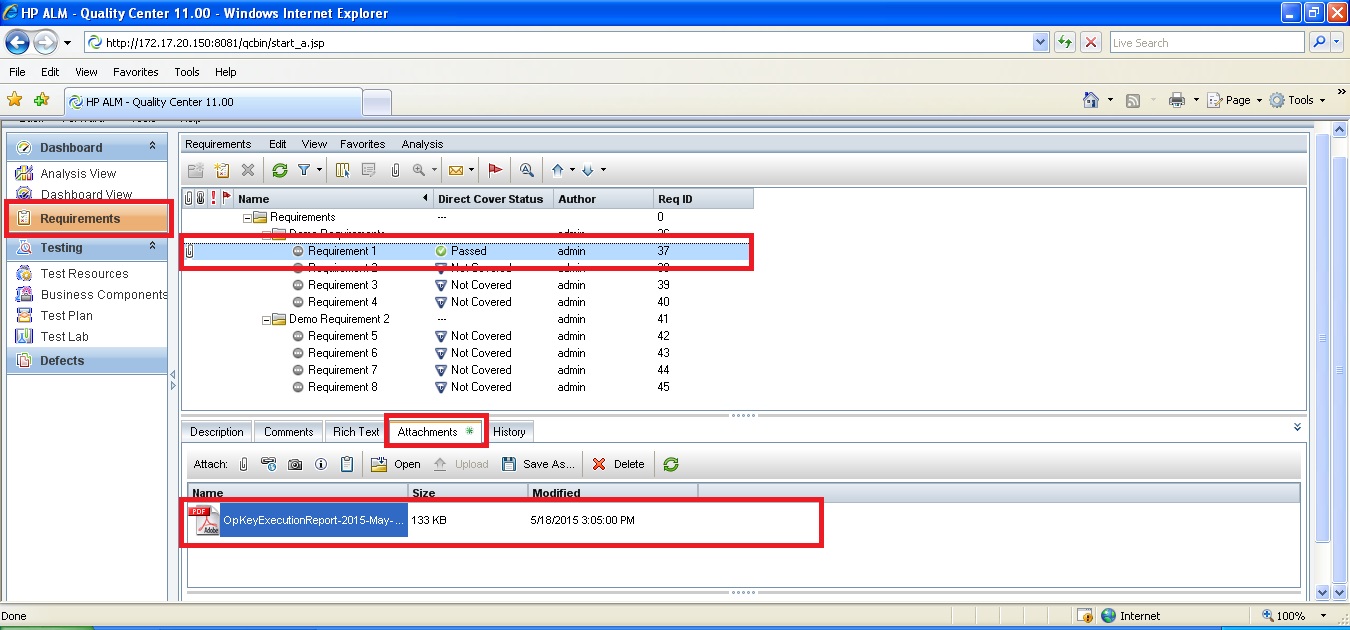Select the Attachments tab
This screenshot has height=630, width=1350.
coord(435,432)
